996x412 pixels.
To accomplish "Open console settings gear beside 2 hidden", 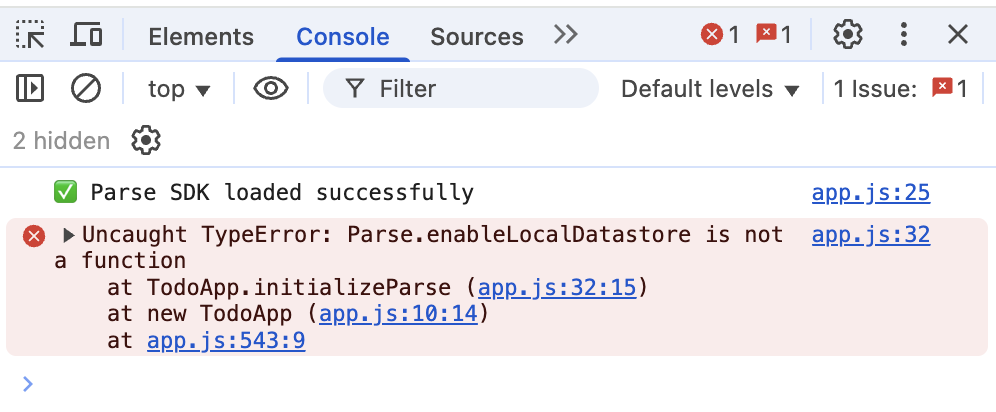I will point(146,140).
